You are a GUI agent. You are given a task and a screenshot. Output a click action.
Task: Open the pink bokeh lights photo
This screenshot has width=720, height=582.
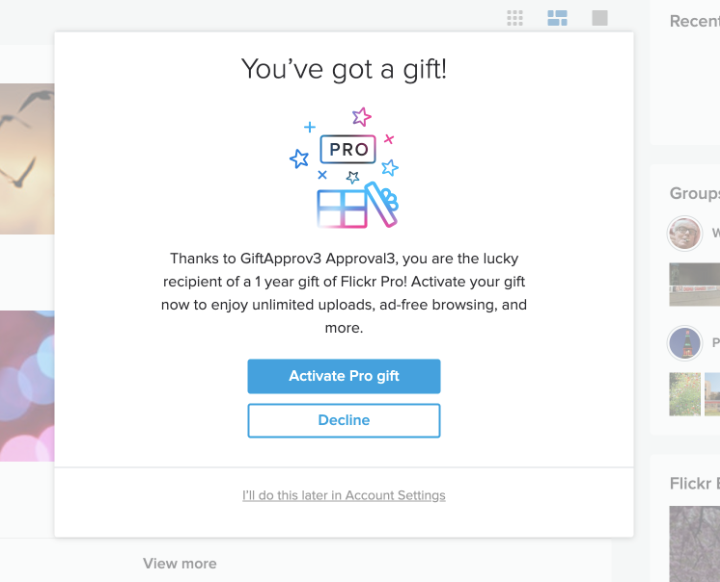pos(27,386)
